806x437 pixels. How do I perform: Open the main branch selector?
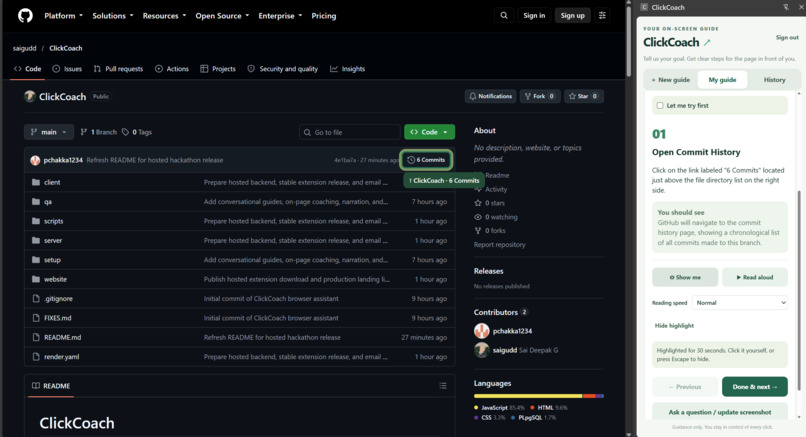[x=49, y=132]
